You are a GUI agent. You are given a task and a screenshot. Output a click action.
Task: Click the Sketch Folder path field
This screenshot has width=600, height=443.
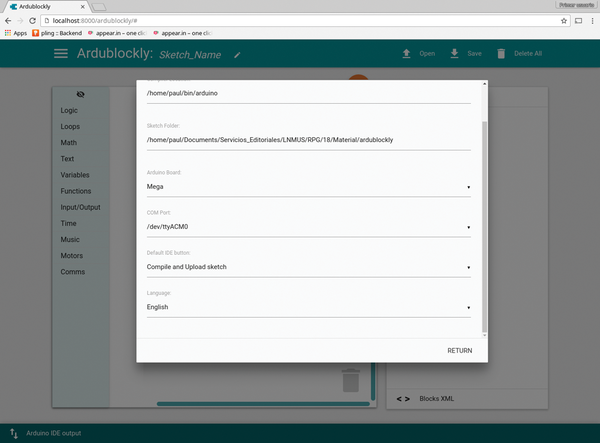click(x=308, y=140)
